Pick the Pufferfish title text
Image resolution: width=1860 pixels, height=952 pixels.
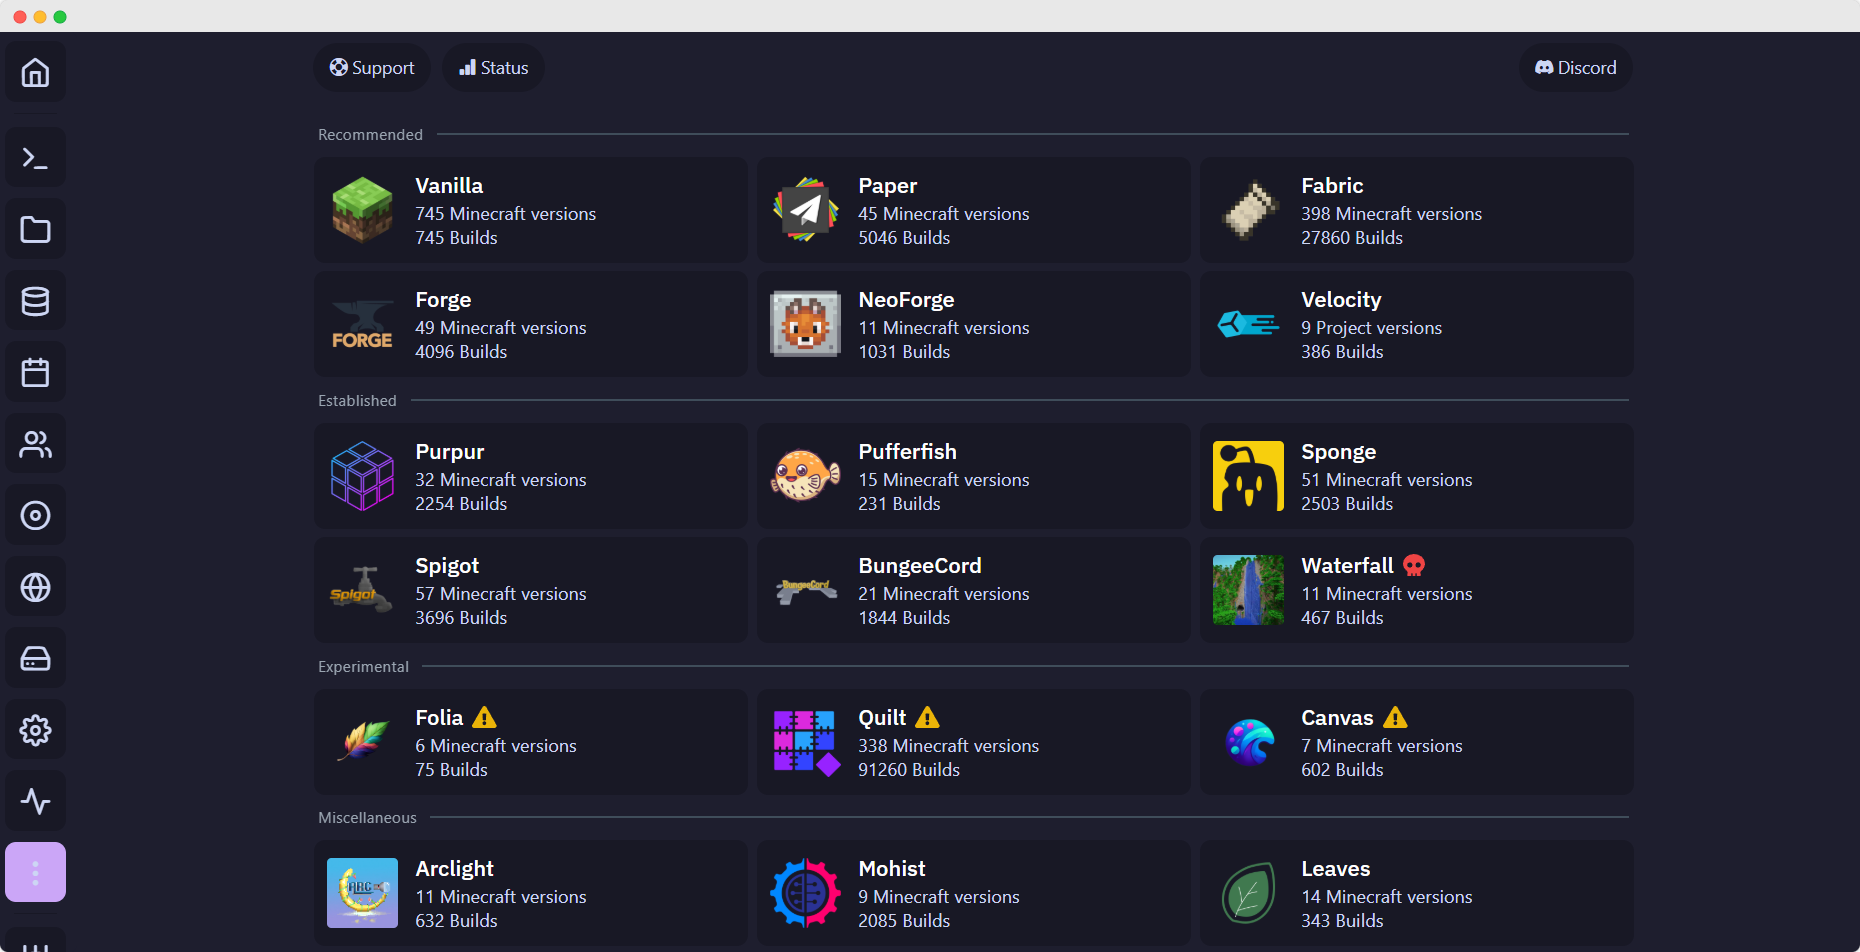(x=907, y=452)
